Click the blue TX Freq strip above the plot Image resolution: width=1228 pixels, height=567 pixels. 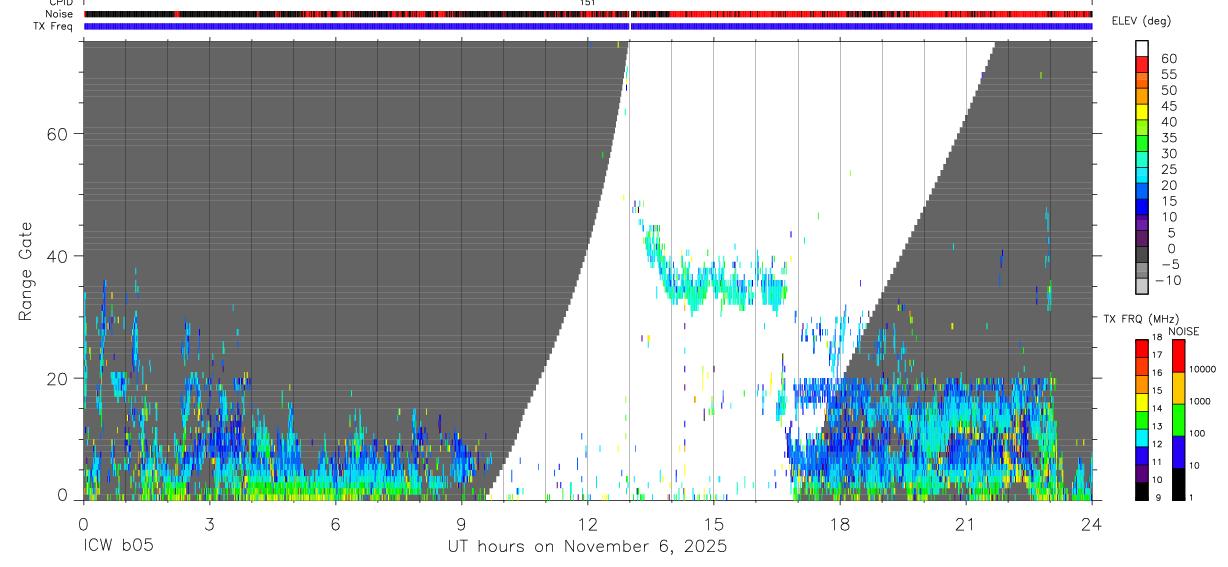[x=587, y=26]
